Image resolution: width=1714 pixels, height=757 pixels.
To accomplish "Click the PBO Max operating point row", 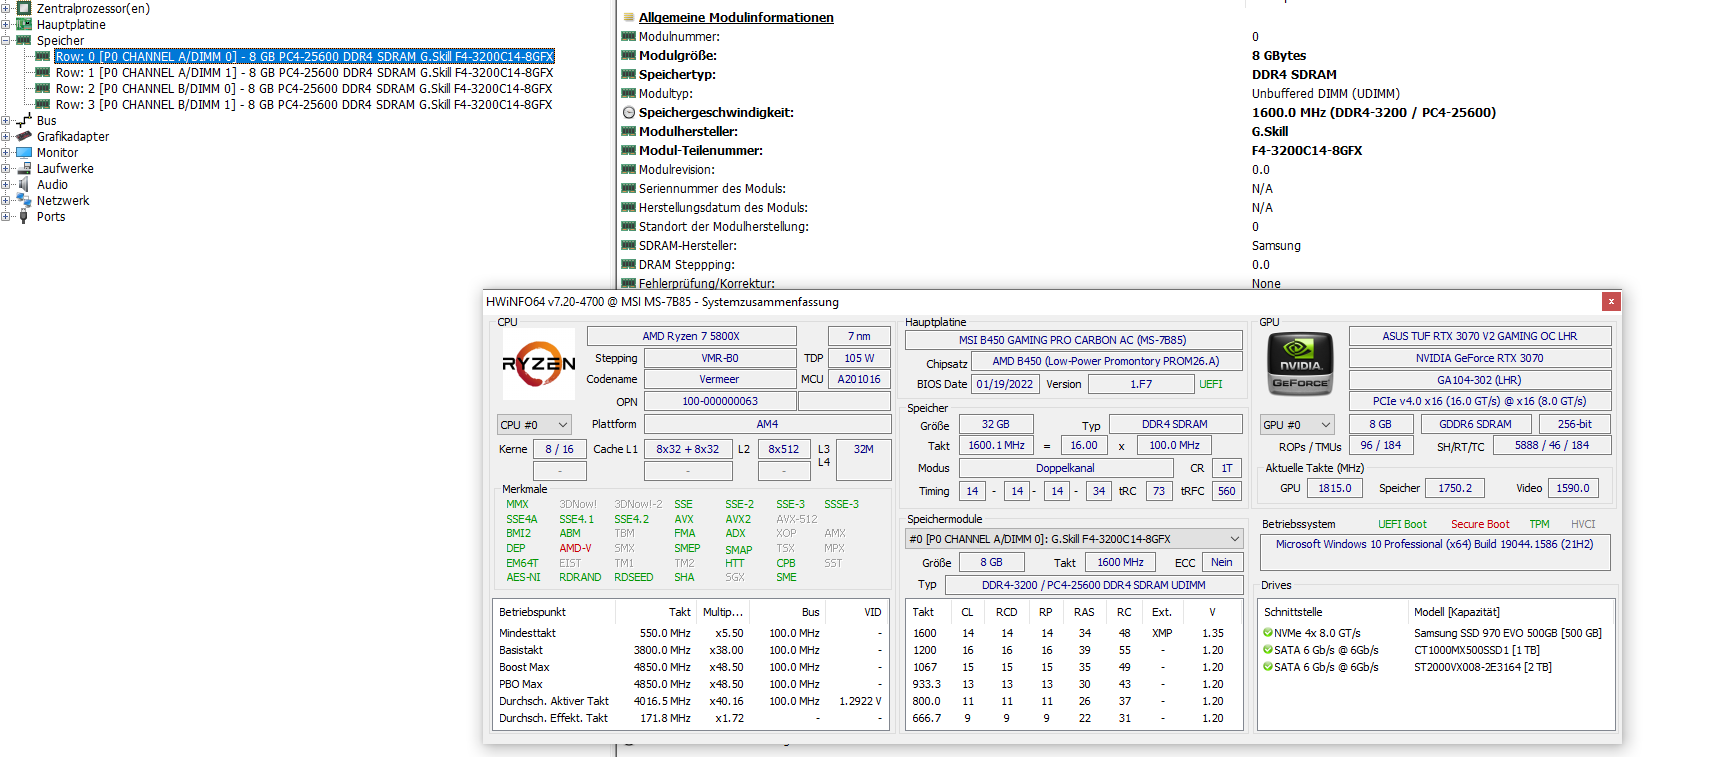I will pos(692,684).
